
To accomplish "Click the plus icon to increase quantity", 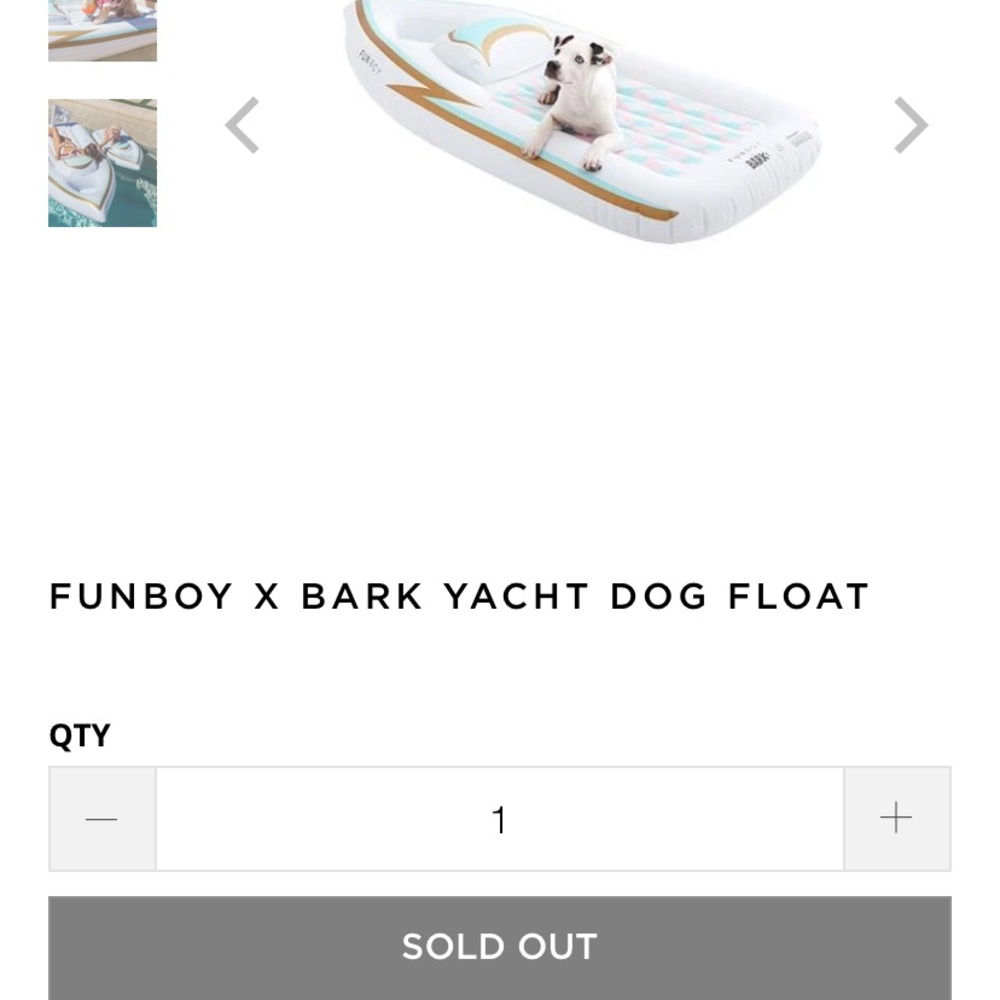I will click(x=895, y=818).
